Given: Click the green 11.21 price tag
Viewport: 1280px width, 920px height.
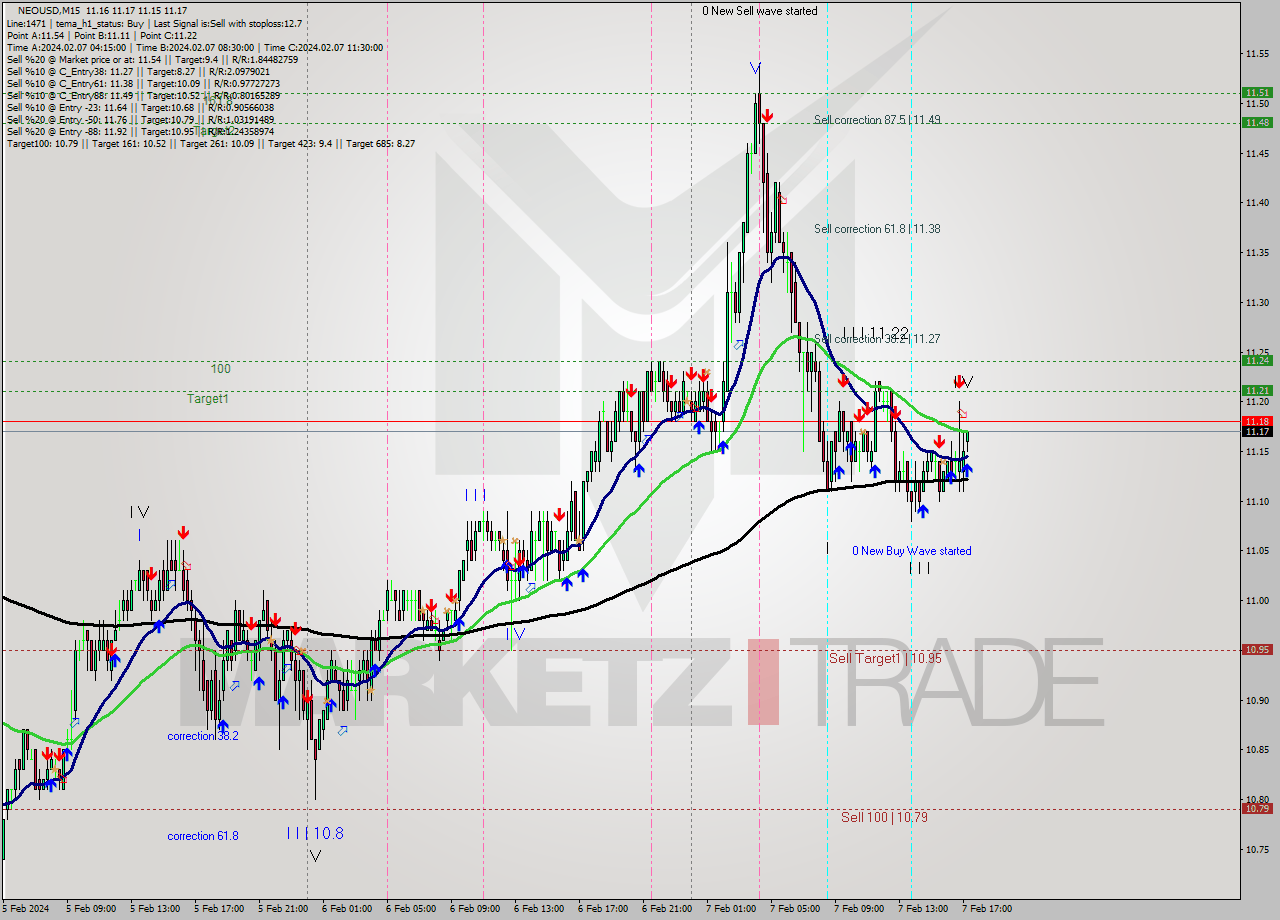Looking at the screenshot, I should pos(1257,390).
